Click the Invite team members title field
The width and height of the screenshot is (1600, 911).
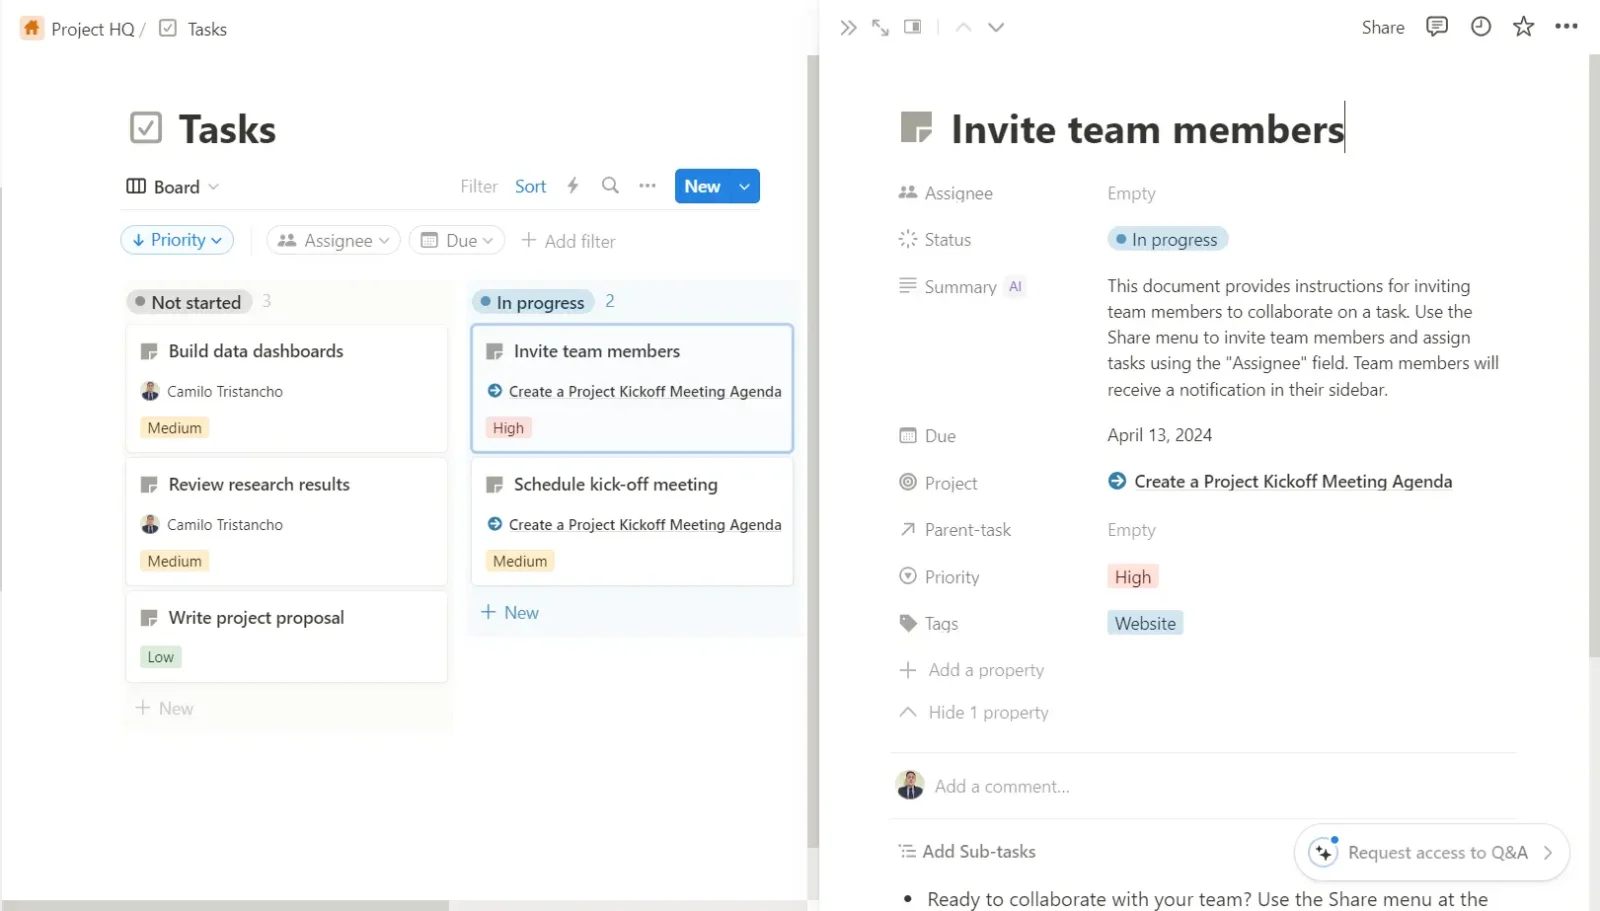(1147, 129)
